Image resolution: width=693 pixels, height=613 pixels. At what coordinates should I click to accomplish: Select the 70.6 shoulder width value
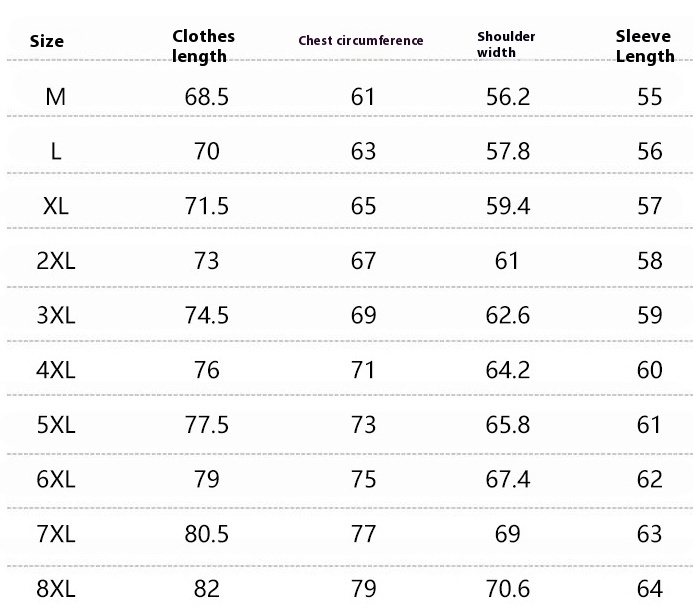pos(508,589)
